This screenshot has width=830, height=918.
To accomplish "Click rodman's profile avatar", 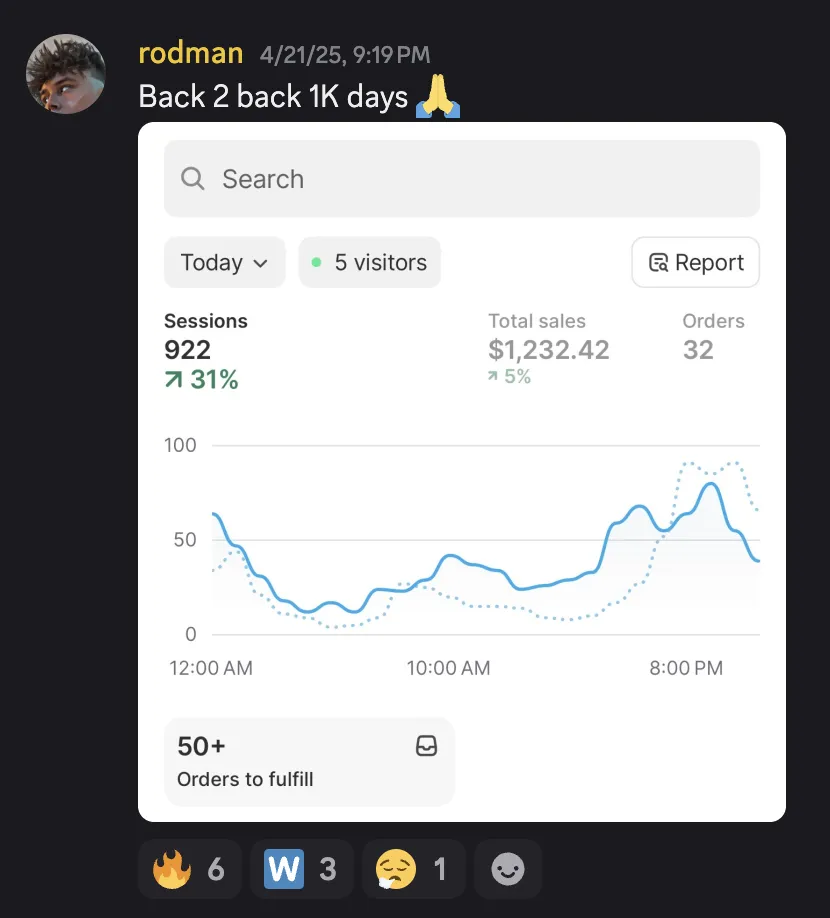I will click(66, 74).
